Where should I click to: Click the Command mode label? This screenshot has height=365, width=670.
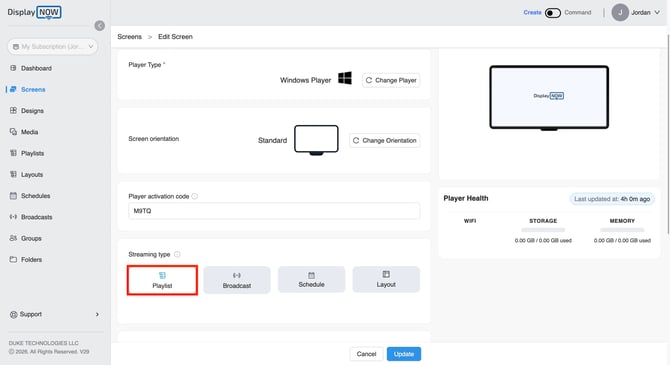[x=578, y=12]
